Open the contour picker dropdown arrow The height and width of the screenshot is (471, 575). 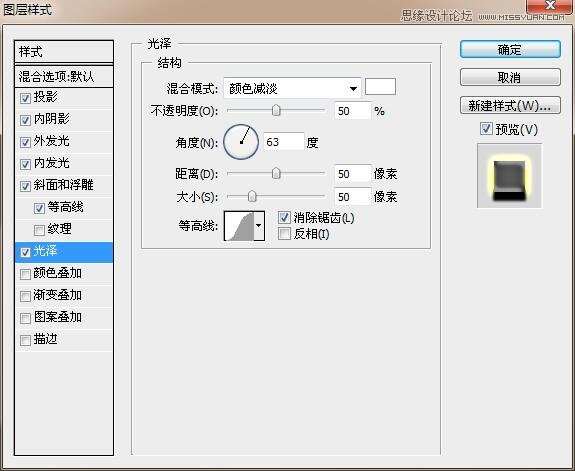tap(259, 226)
